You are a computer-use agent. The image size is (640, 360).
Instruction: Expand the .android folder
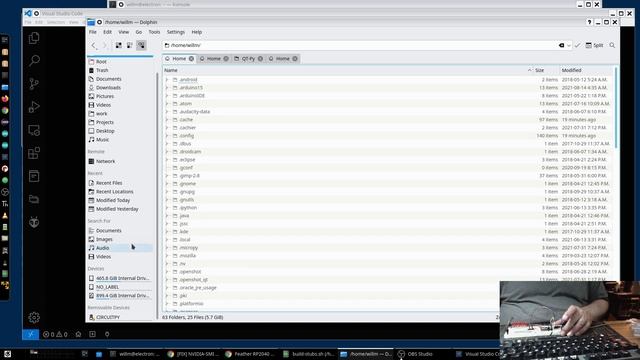tap(167, 80)
